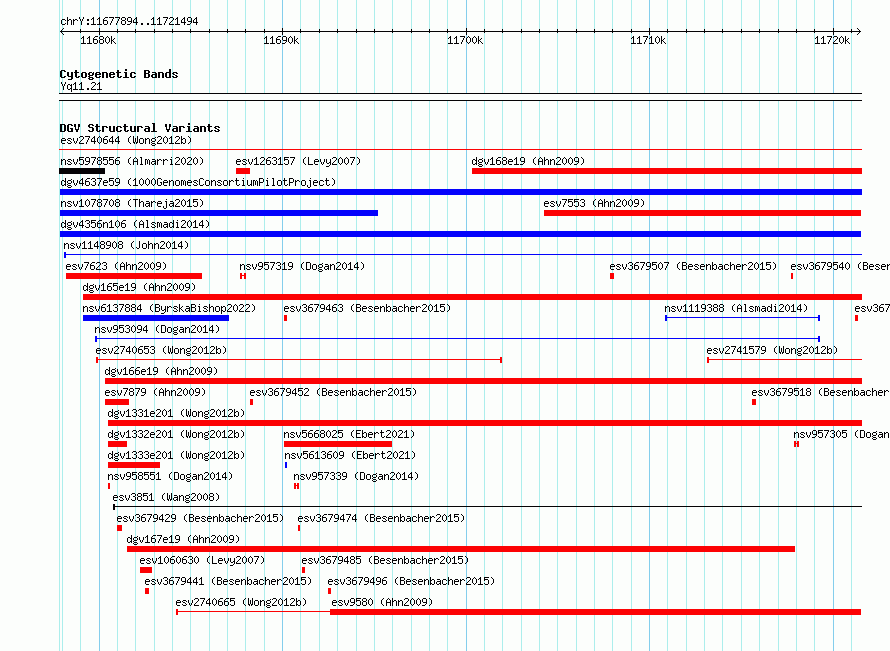Image resolution: width=890 pixels, height=651 pixels.
Task: Open the dgv4356n106 (Alsmadi2014) entry
Action: (135, 224)
